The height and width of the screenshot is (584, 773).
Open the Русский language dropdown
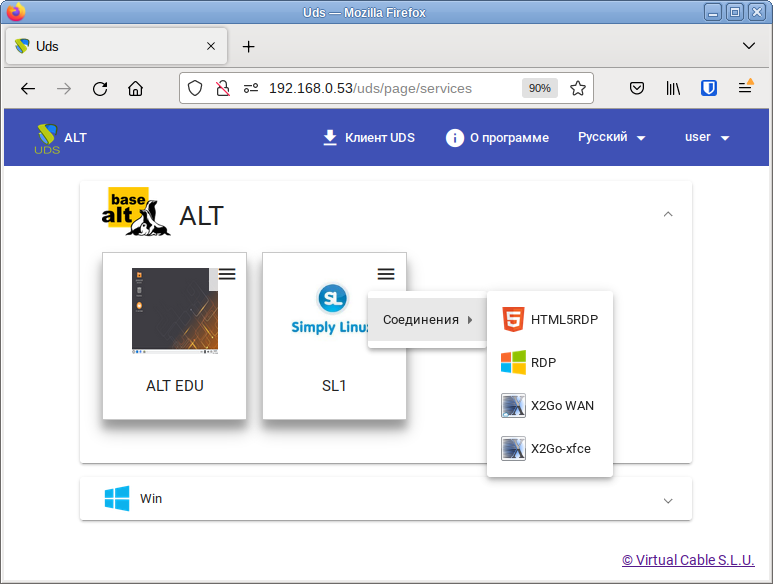(611, 137)
